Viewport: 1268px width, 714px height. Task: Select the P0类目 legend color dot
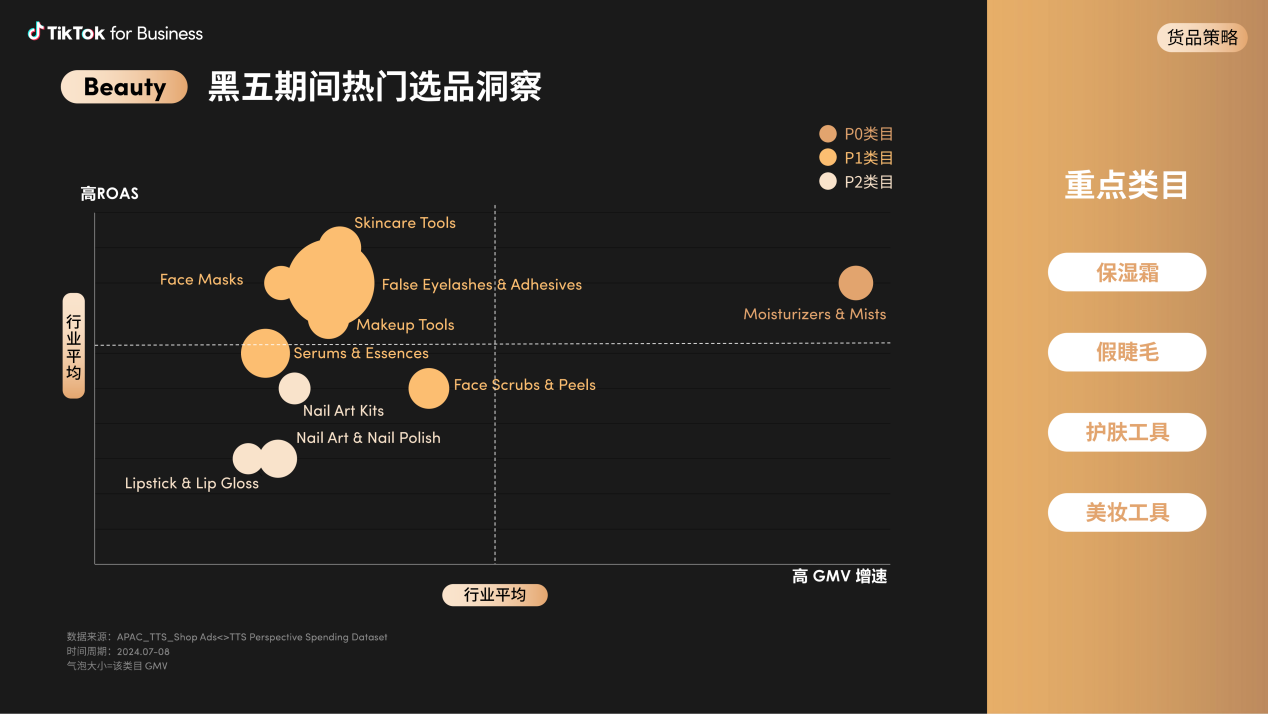(826, 133)
